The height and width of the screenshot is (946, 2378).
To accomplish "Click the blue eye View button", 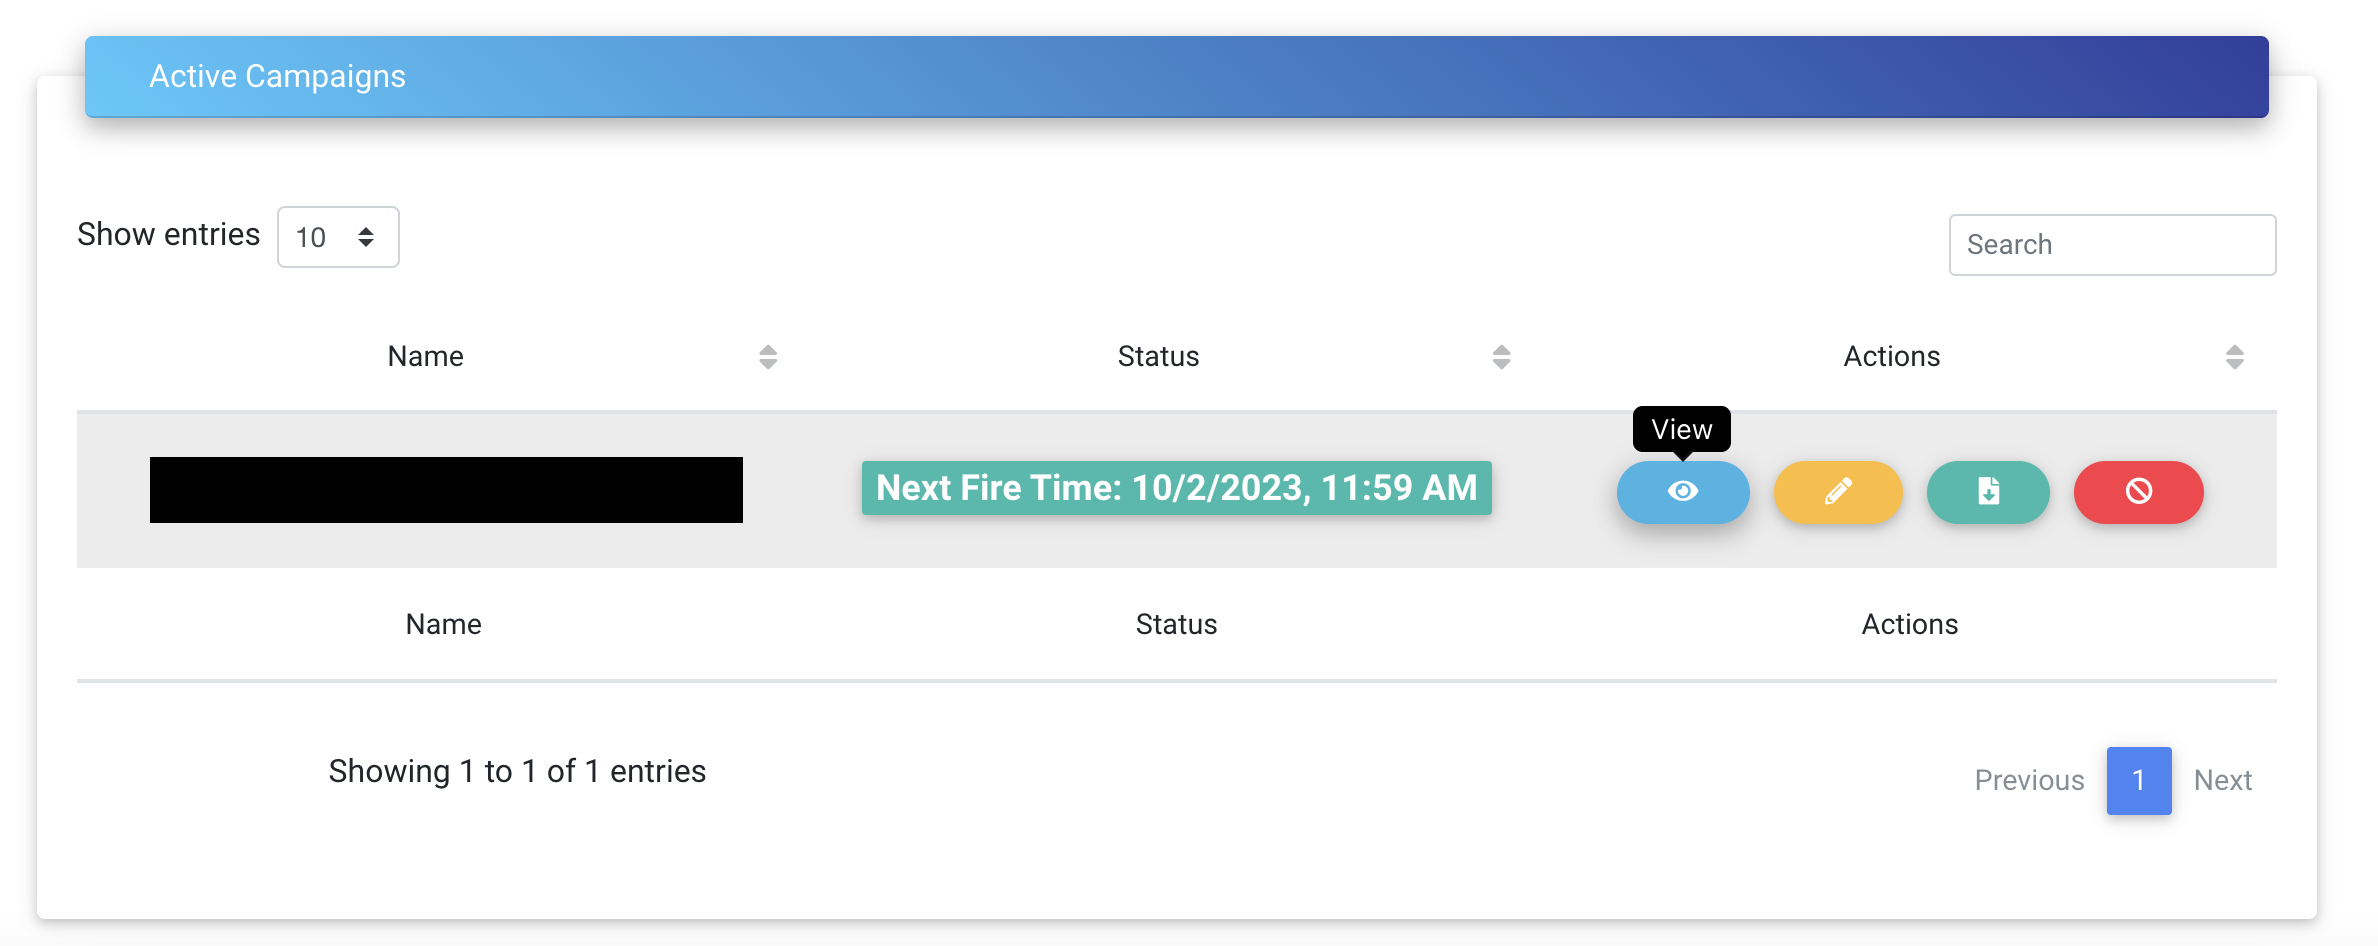I will tap(1683, 491).
